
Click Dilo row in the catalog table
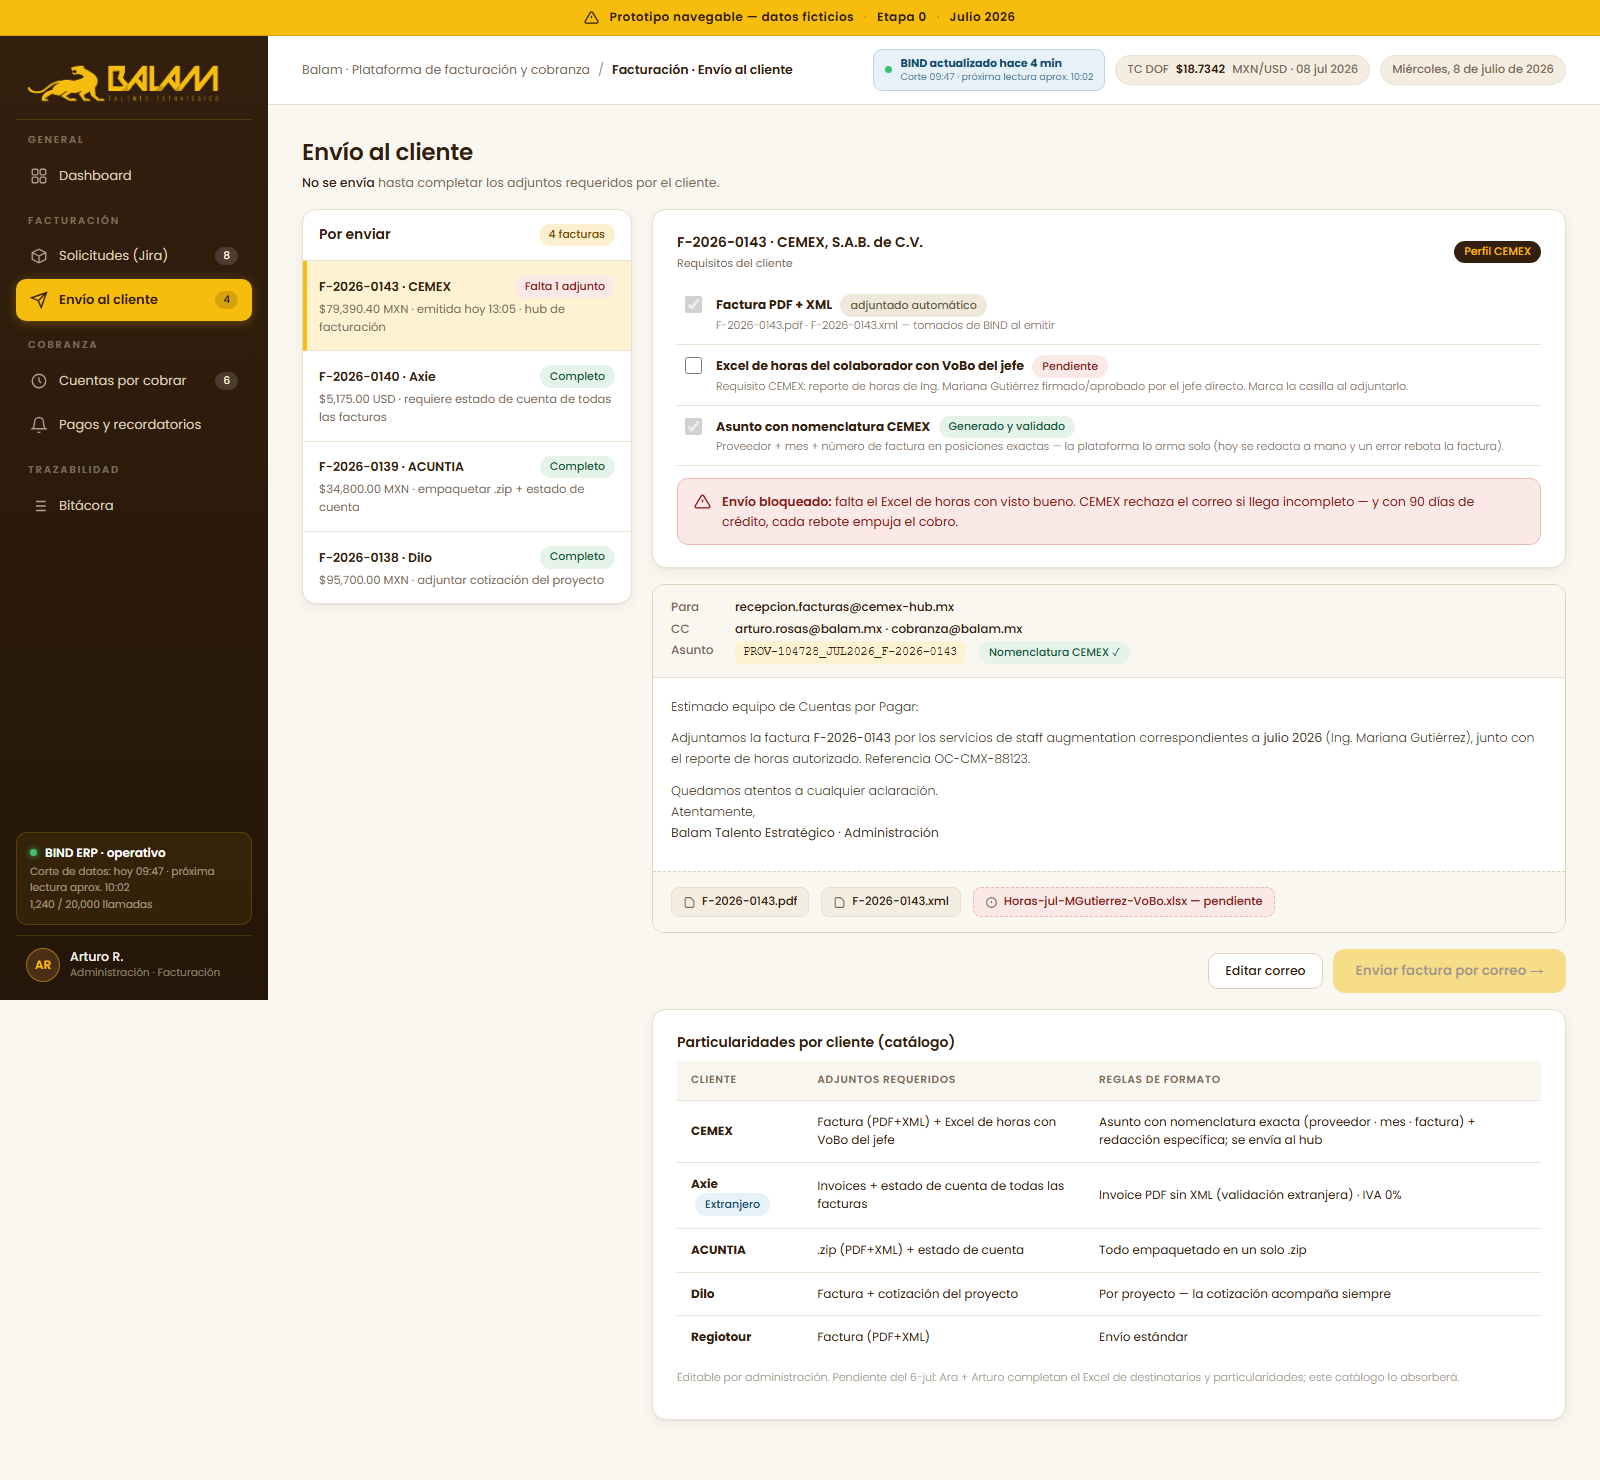pyautogui.click(x=1109, y=1294)
